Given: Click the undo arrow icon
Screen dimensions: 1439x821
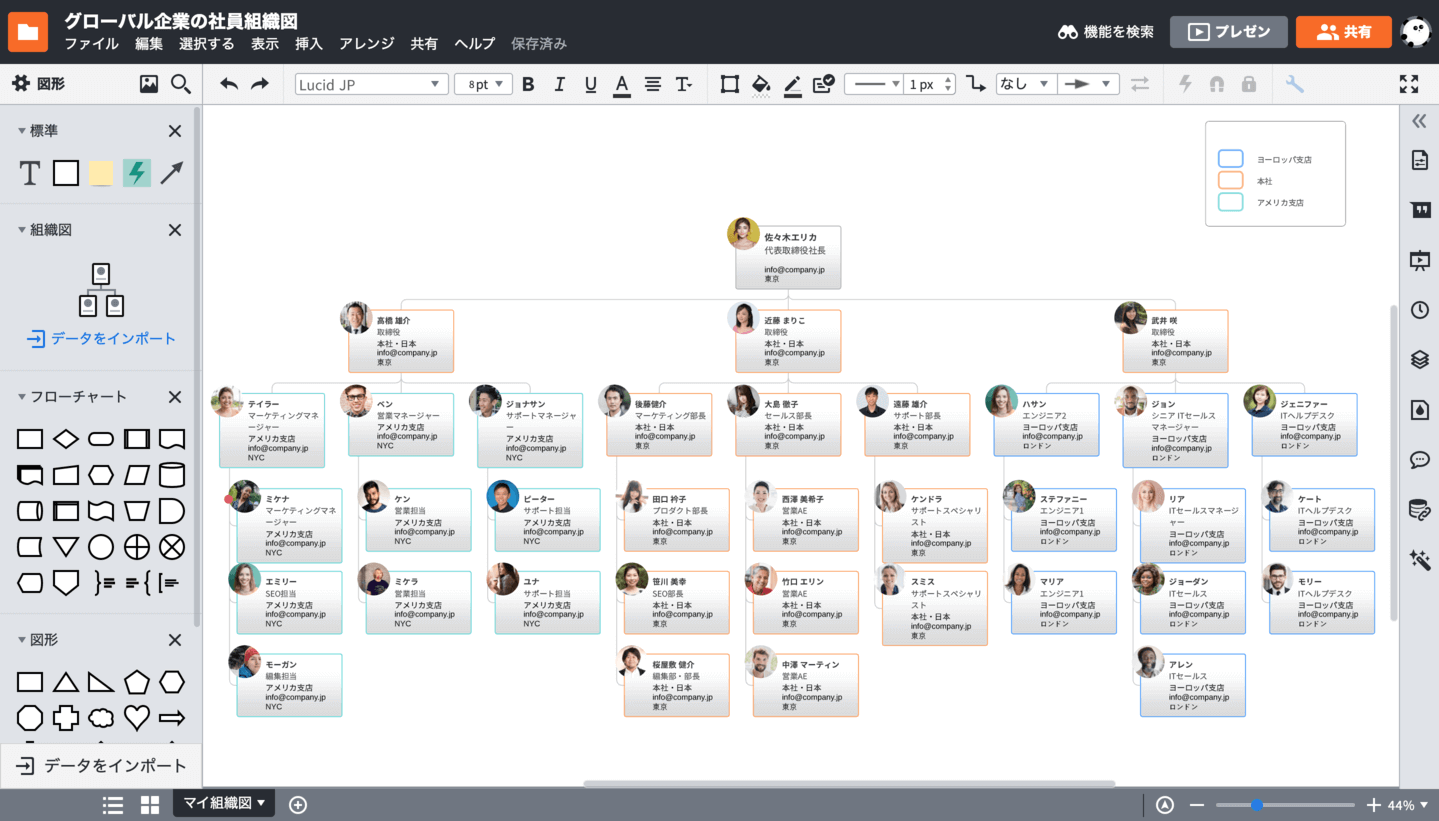Looking at the screenshot, I should pyautogui.click(x=229, y=84).
